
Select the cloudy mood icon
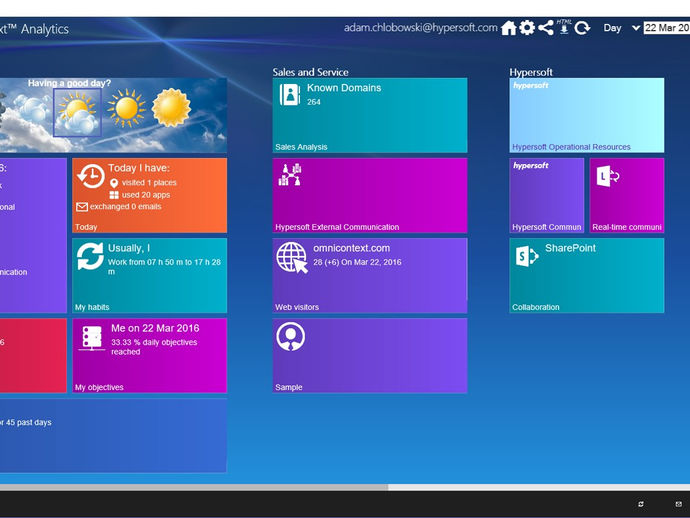(x=32, y=108)
